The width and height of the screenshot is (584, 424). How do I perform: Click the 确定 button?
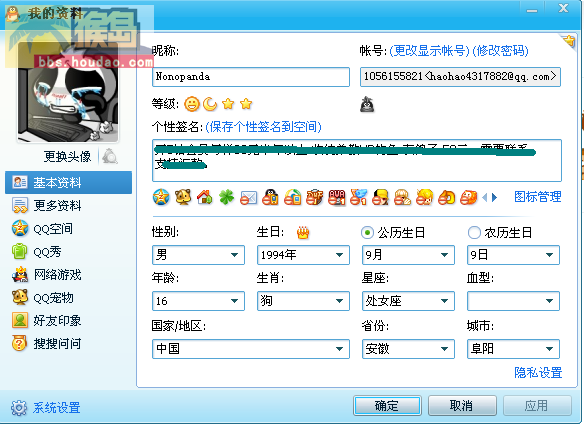(x=387, y=405)
